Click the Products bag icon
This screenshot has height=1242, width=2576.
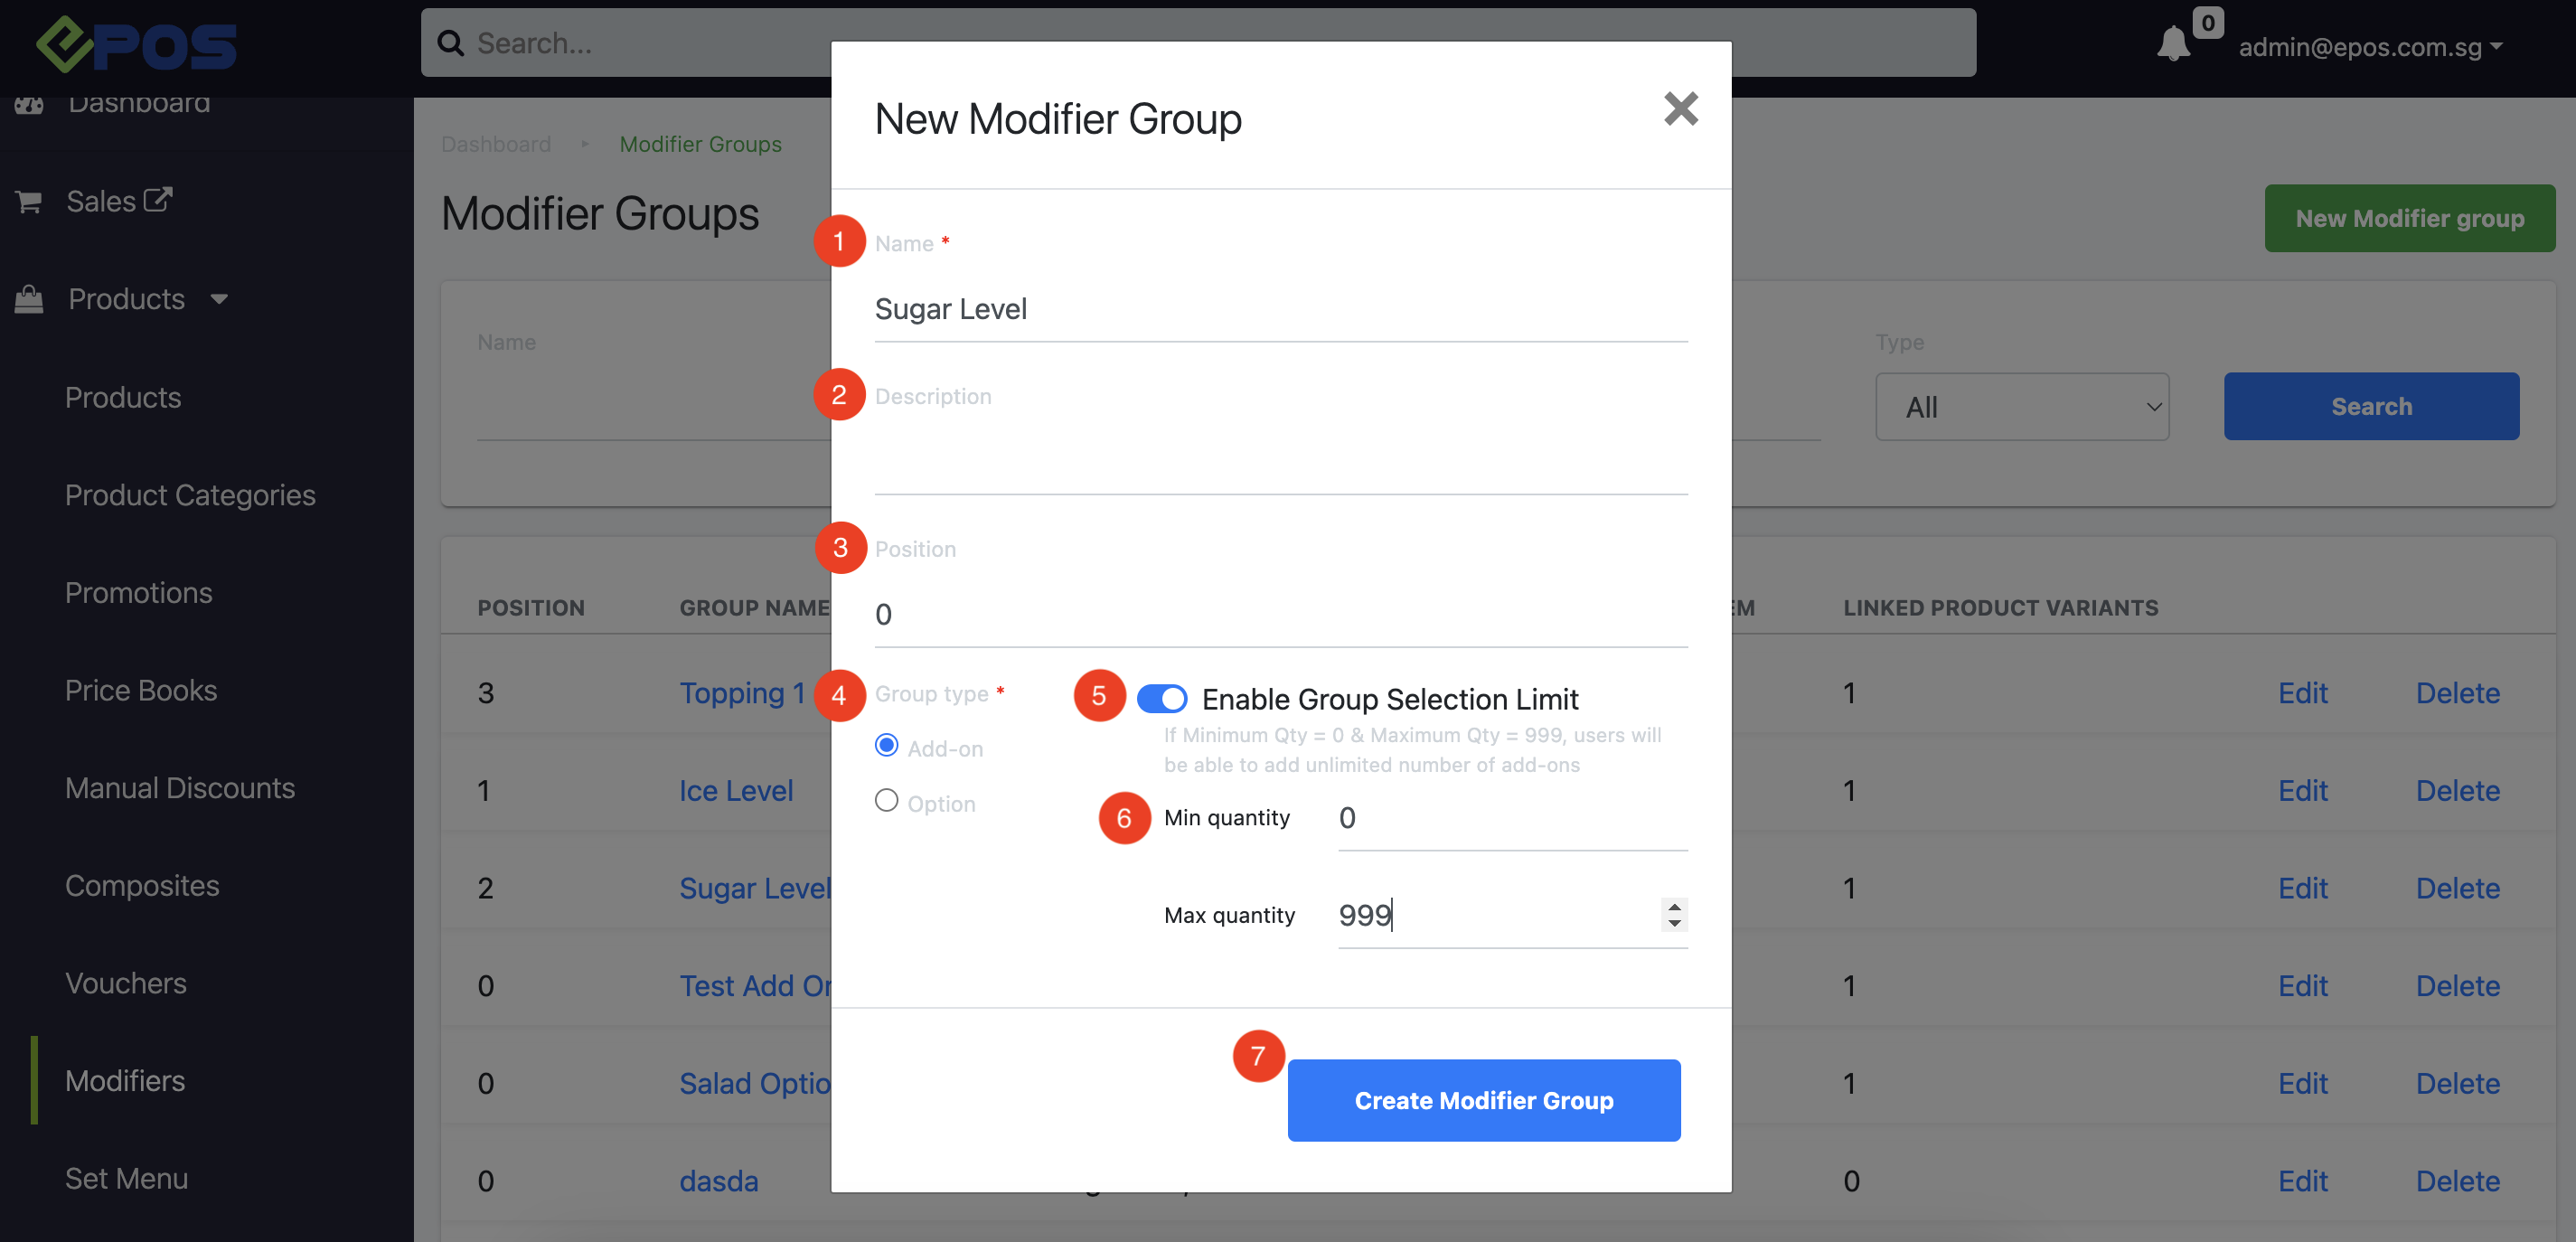tap(29, 299)
